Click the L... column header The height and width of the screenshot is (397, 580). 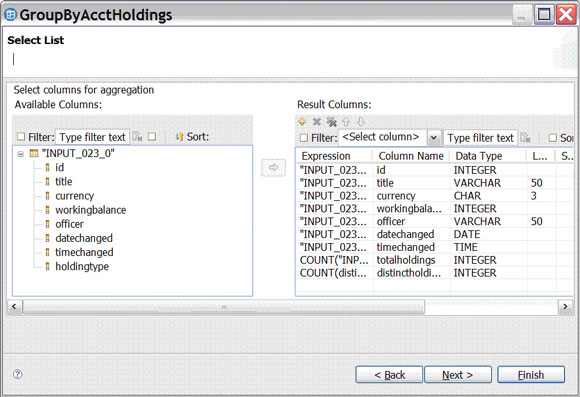point(540,156)
